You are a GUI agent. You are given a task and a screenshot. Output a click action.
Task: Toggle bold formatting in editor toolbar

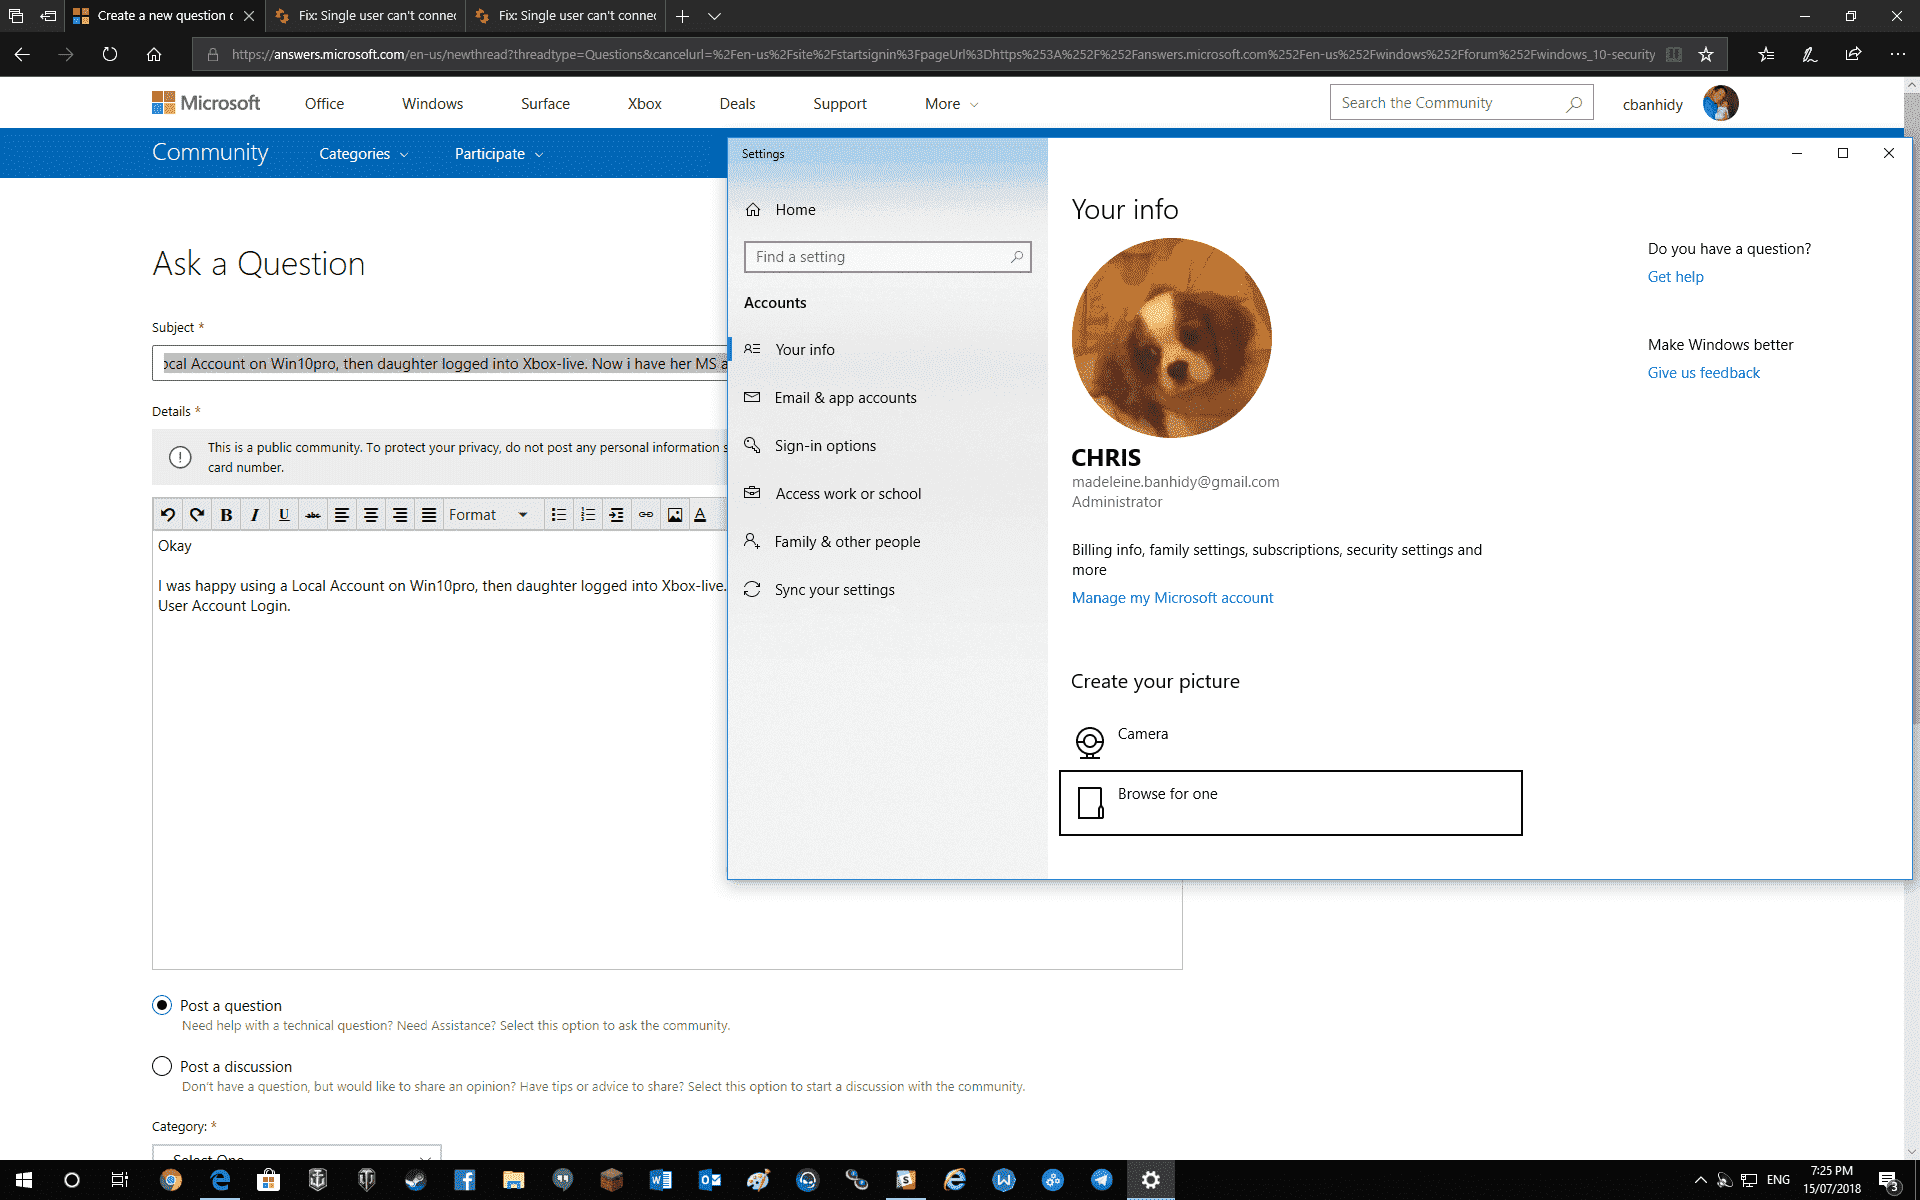click(226, 515)
